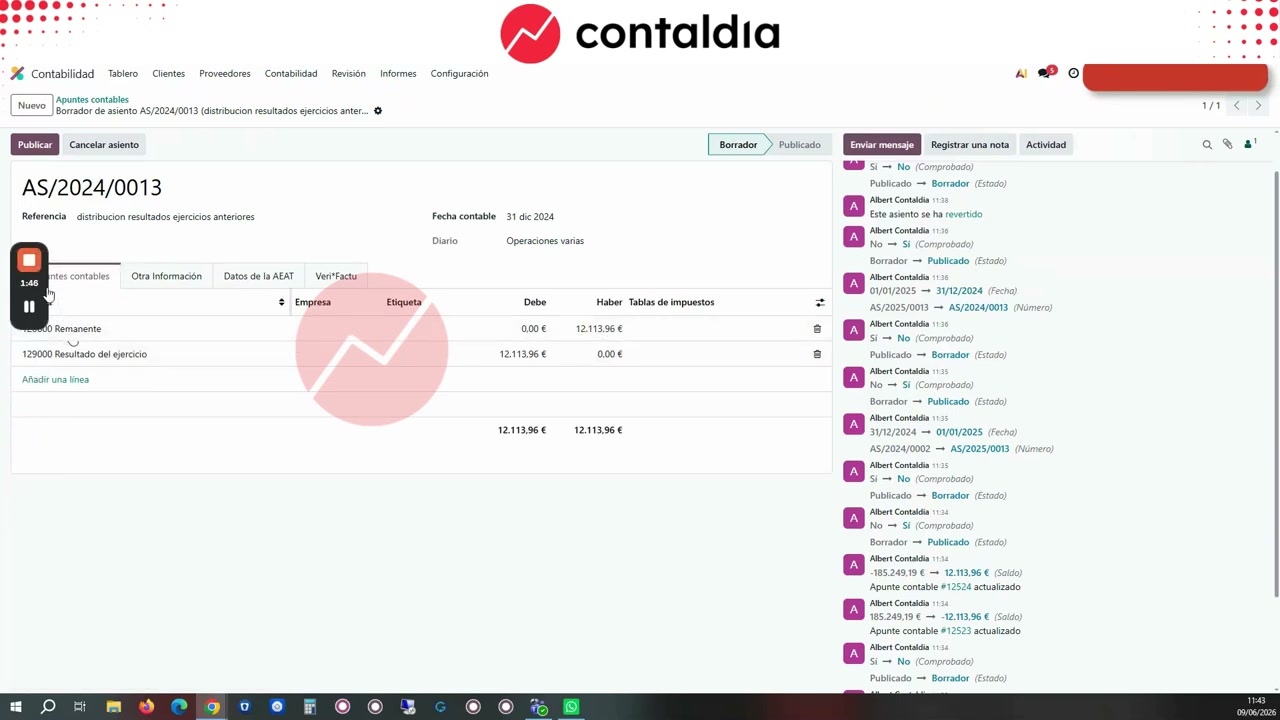Click the Publicado status stage

[799, 145]
